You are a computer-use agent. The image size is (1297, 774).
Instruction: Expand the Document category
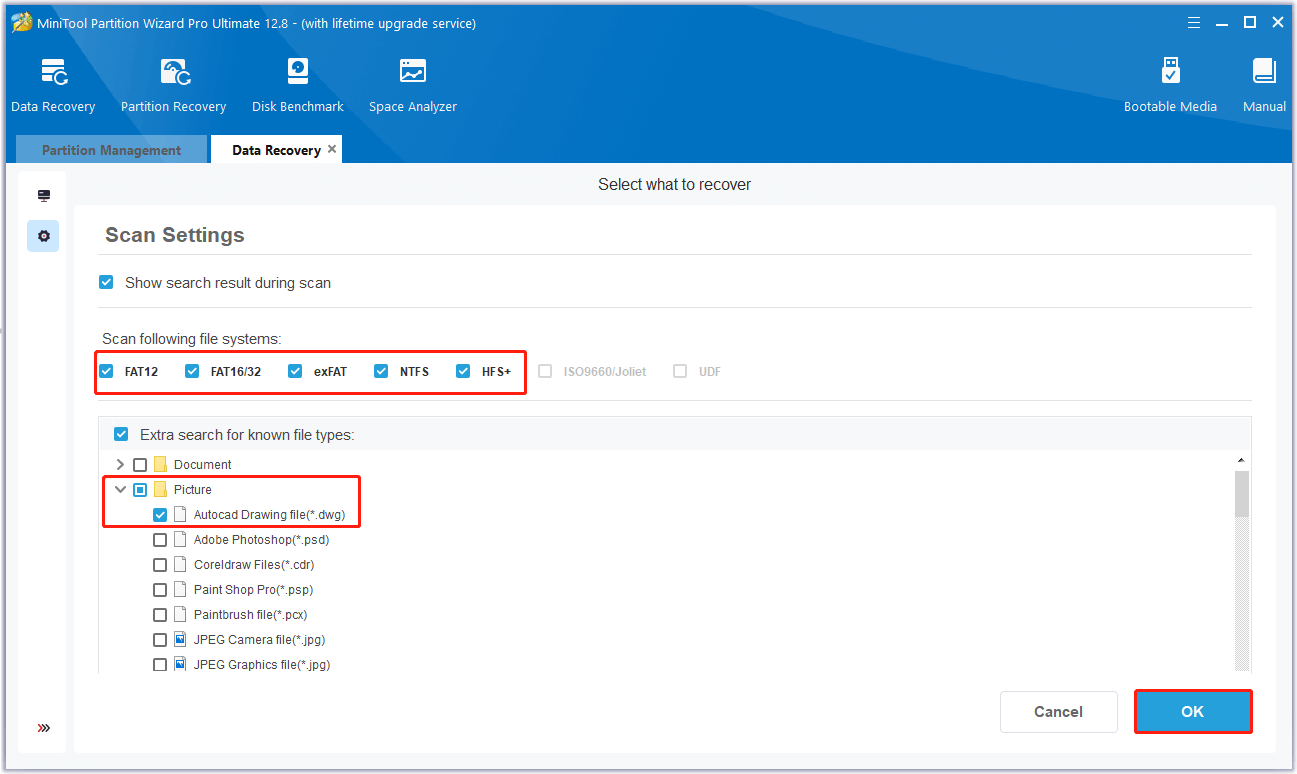(x=121, y=465)
